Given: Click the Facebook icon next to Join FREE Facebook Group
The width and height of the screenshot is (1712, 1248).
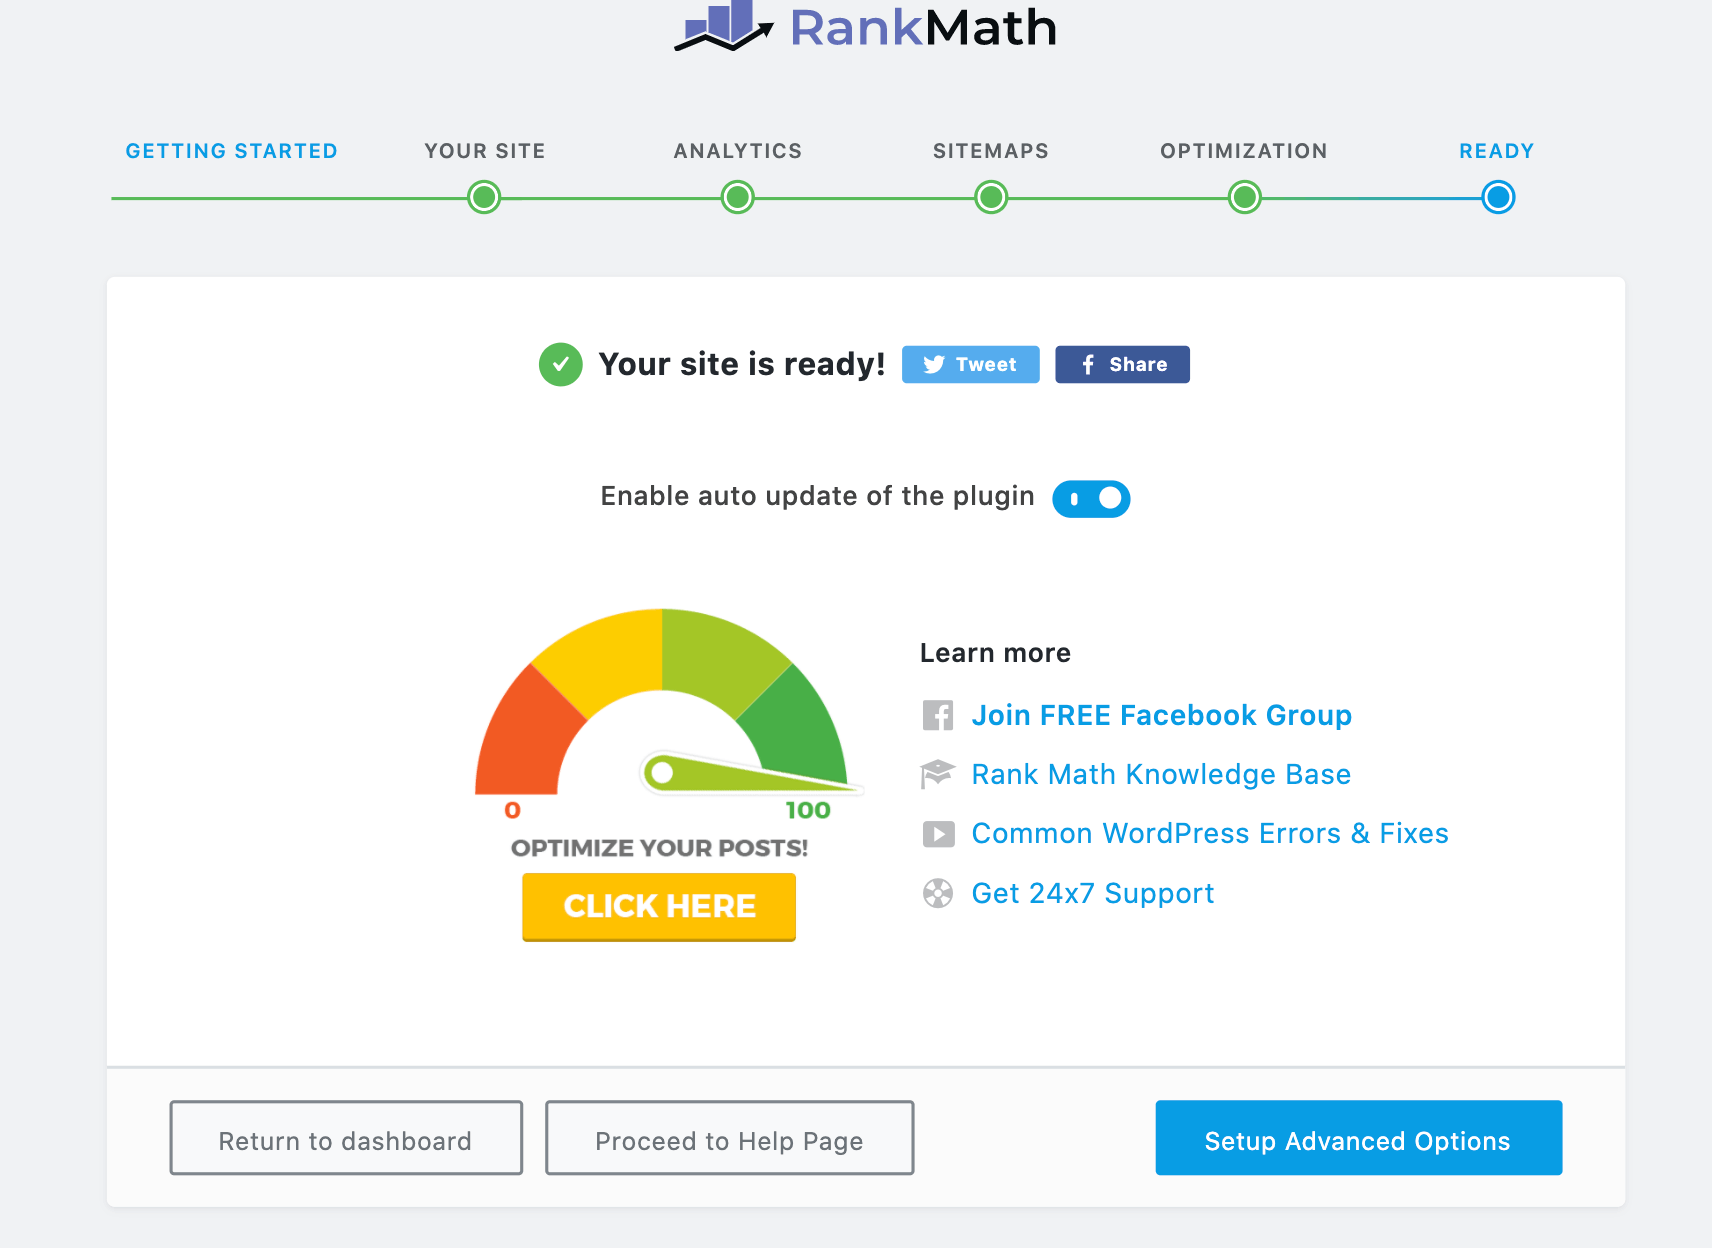Looking at the screenshot, I should pyautogui.click(x=938, y=715).
